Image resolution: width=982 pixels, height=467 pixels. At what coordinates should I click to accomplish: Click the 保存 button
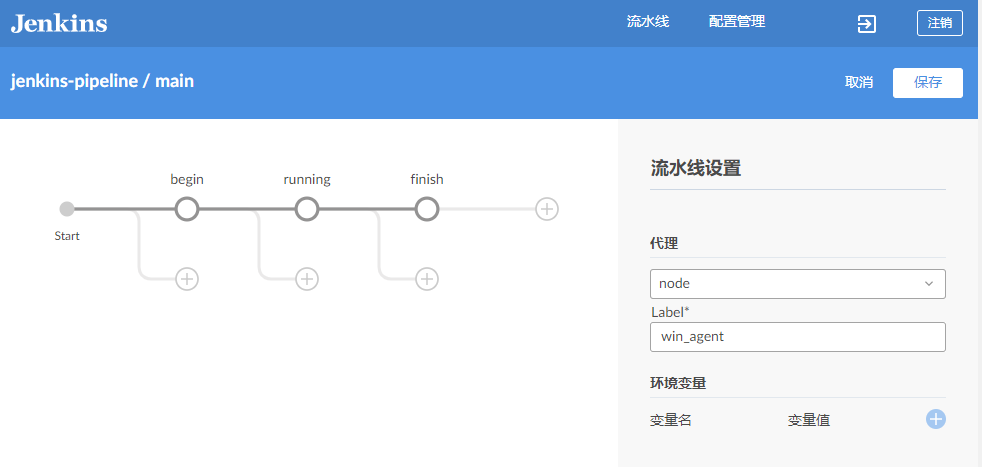928,83
